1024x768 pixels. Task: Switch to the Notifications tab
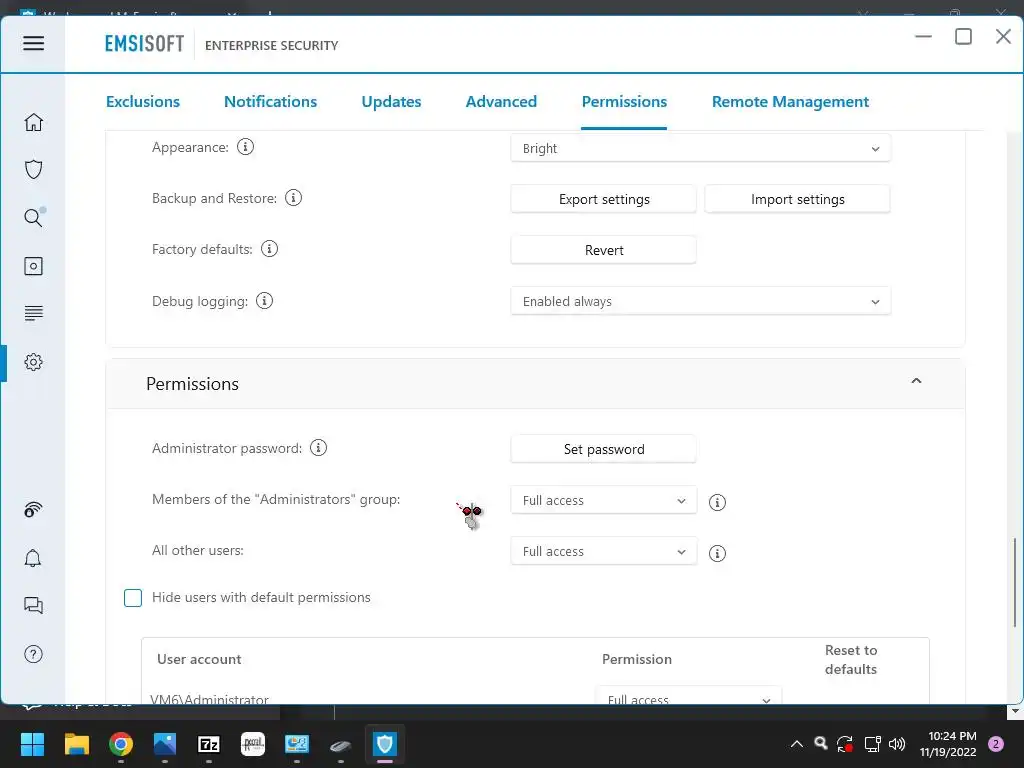[x=270, y=102]
